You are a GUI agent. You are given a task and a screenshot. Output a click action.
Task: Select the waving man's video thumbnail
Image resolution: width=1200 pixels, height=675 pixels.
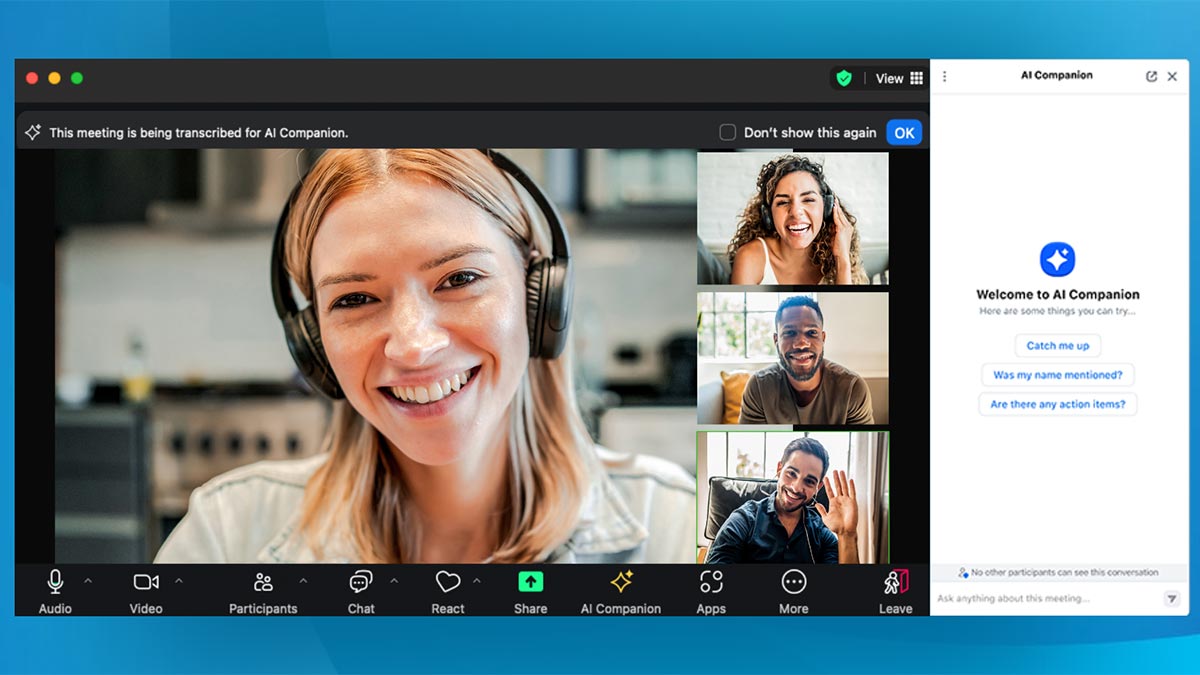point(792,497)
